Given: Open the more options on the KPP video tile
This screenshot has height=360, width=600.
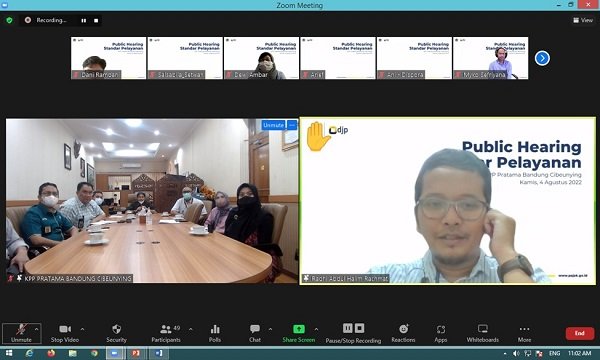Looking at the screenshot, I should coord(292,125).
